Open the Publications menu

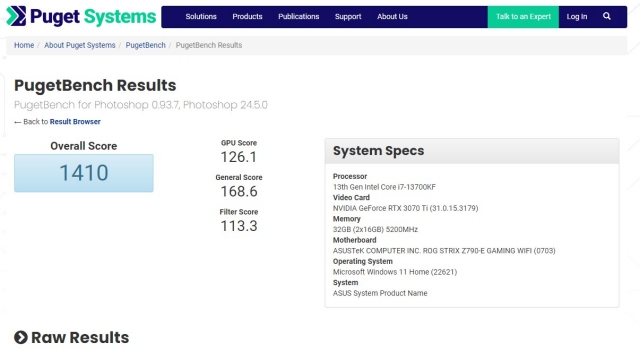point(299,17)
